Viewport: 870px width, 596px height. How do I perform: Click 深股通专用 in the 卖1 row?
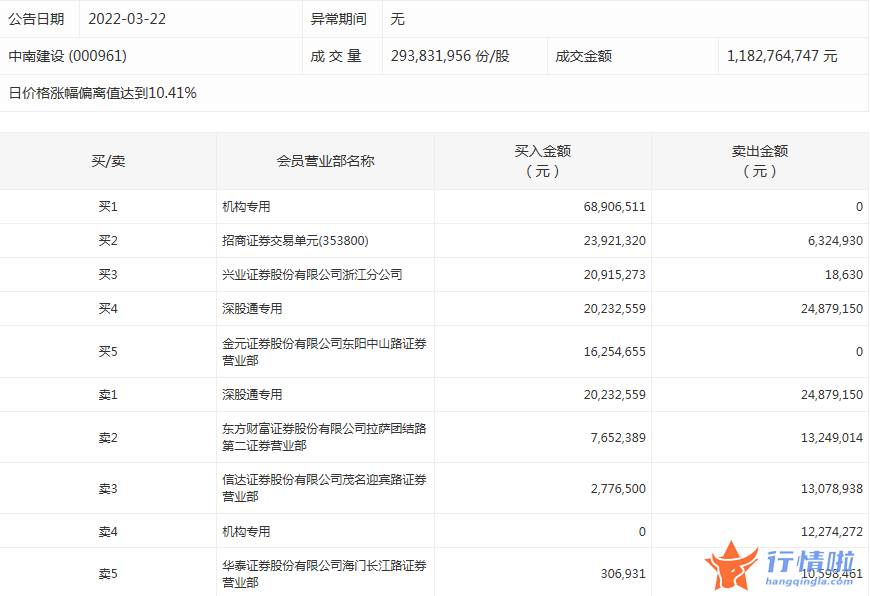pos(252,395)
